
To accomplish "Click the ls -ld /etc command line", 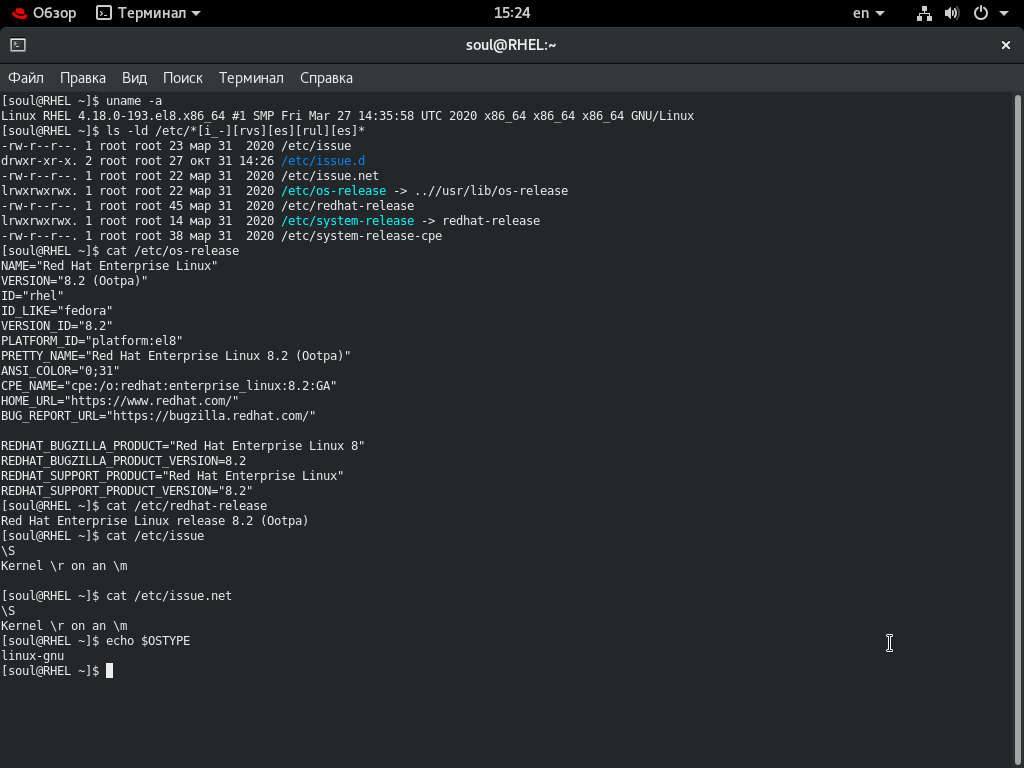I will point(236,131).
